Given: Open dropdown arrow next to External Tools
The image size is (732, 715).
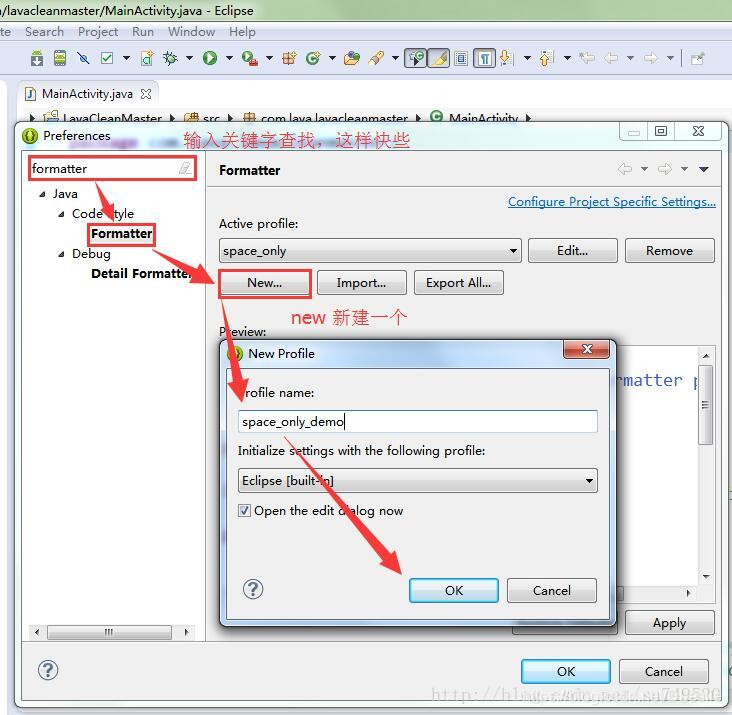Looking at the screenshot, I should click(269, 58).
